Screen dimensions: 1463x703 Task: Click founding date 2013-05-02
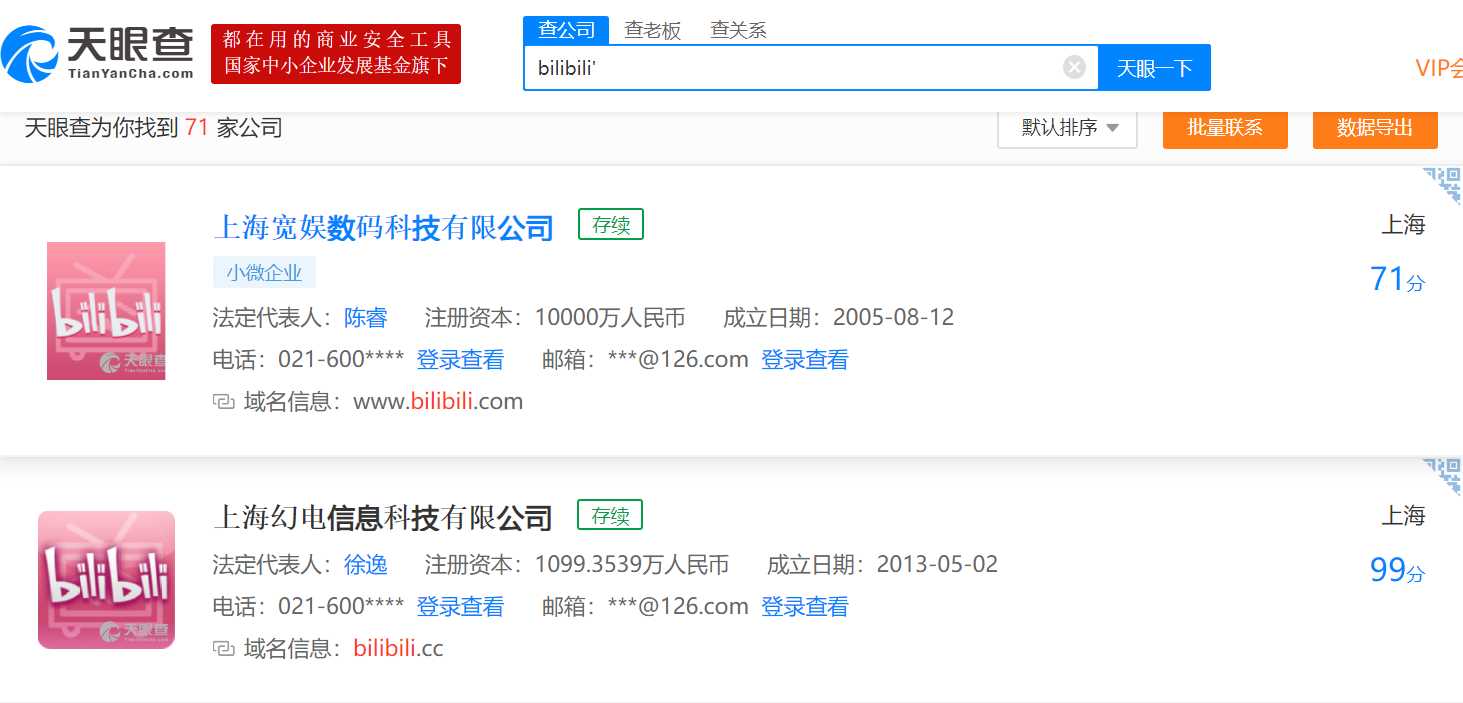pyautogui.click(x=937, y=564)
